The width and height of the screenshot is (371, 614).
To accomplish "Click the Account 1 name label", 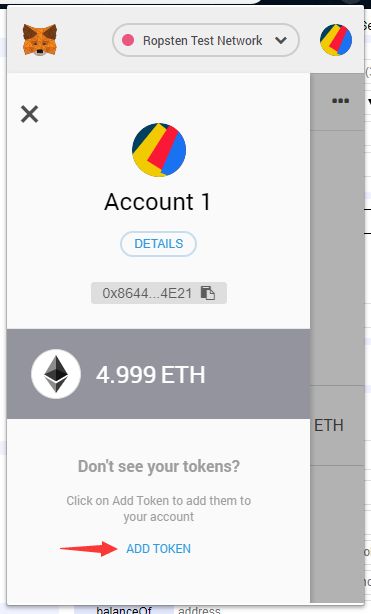I will [158, 202].
